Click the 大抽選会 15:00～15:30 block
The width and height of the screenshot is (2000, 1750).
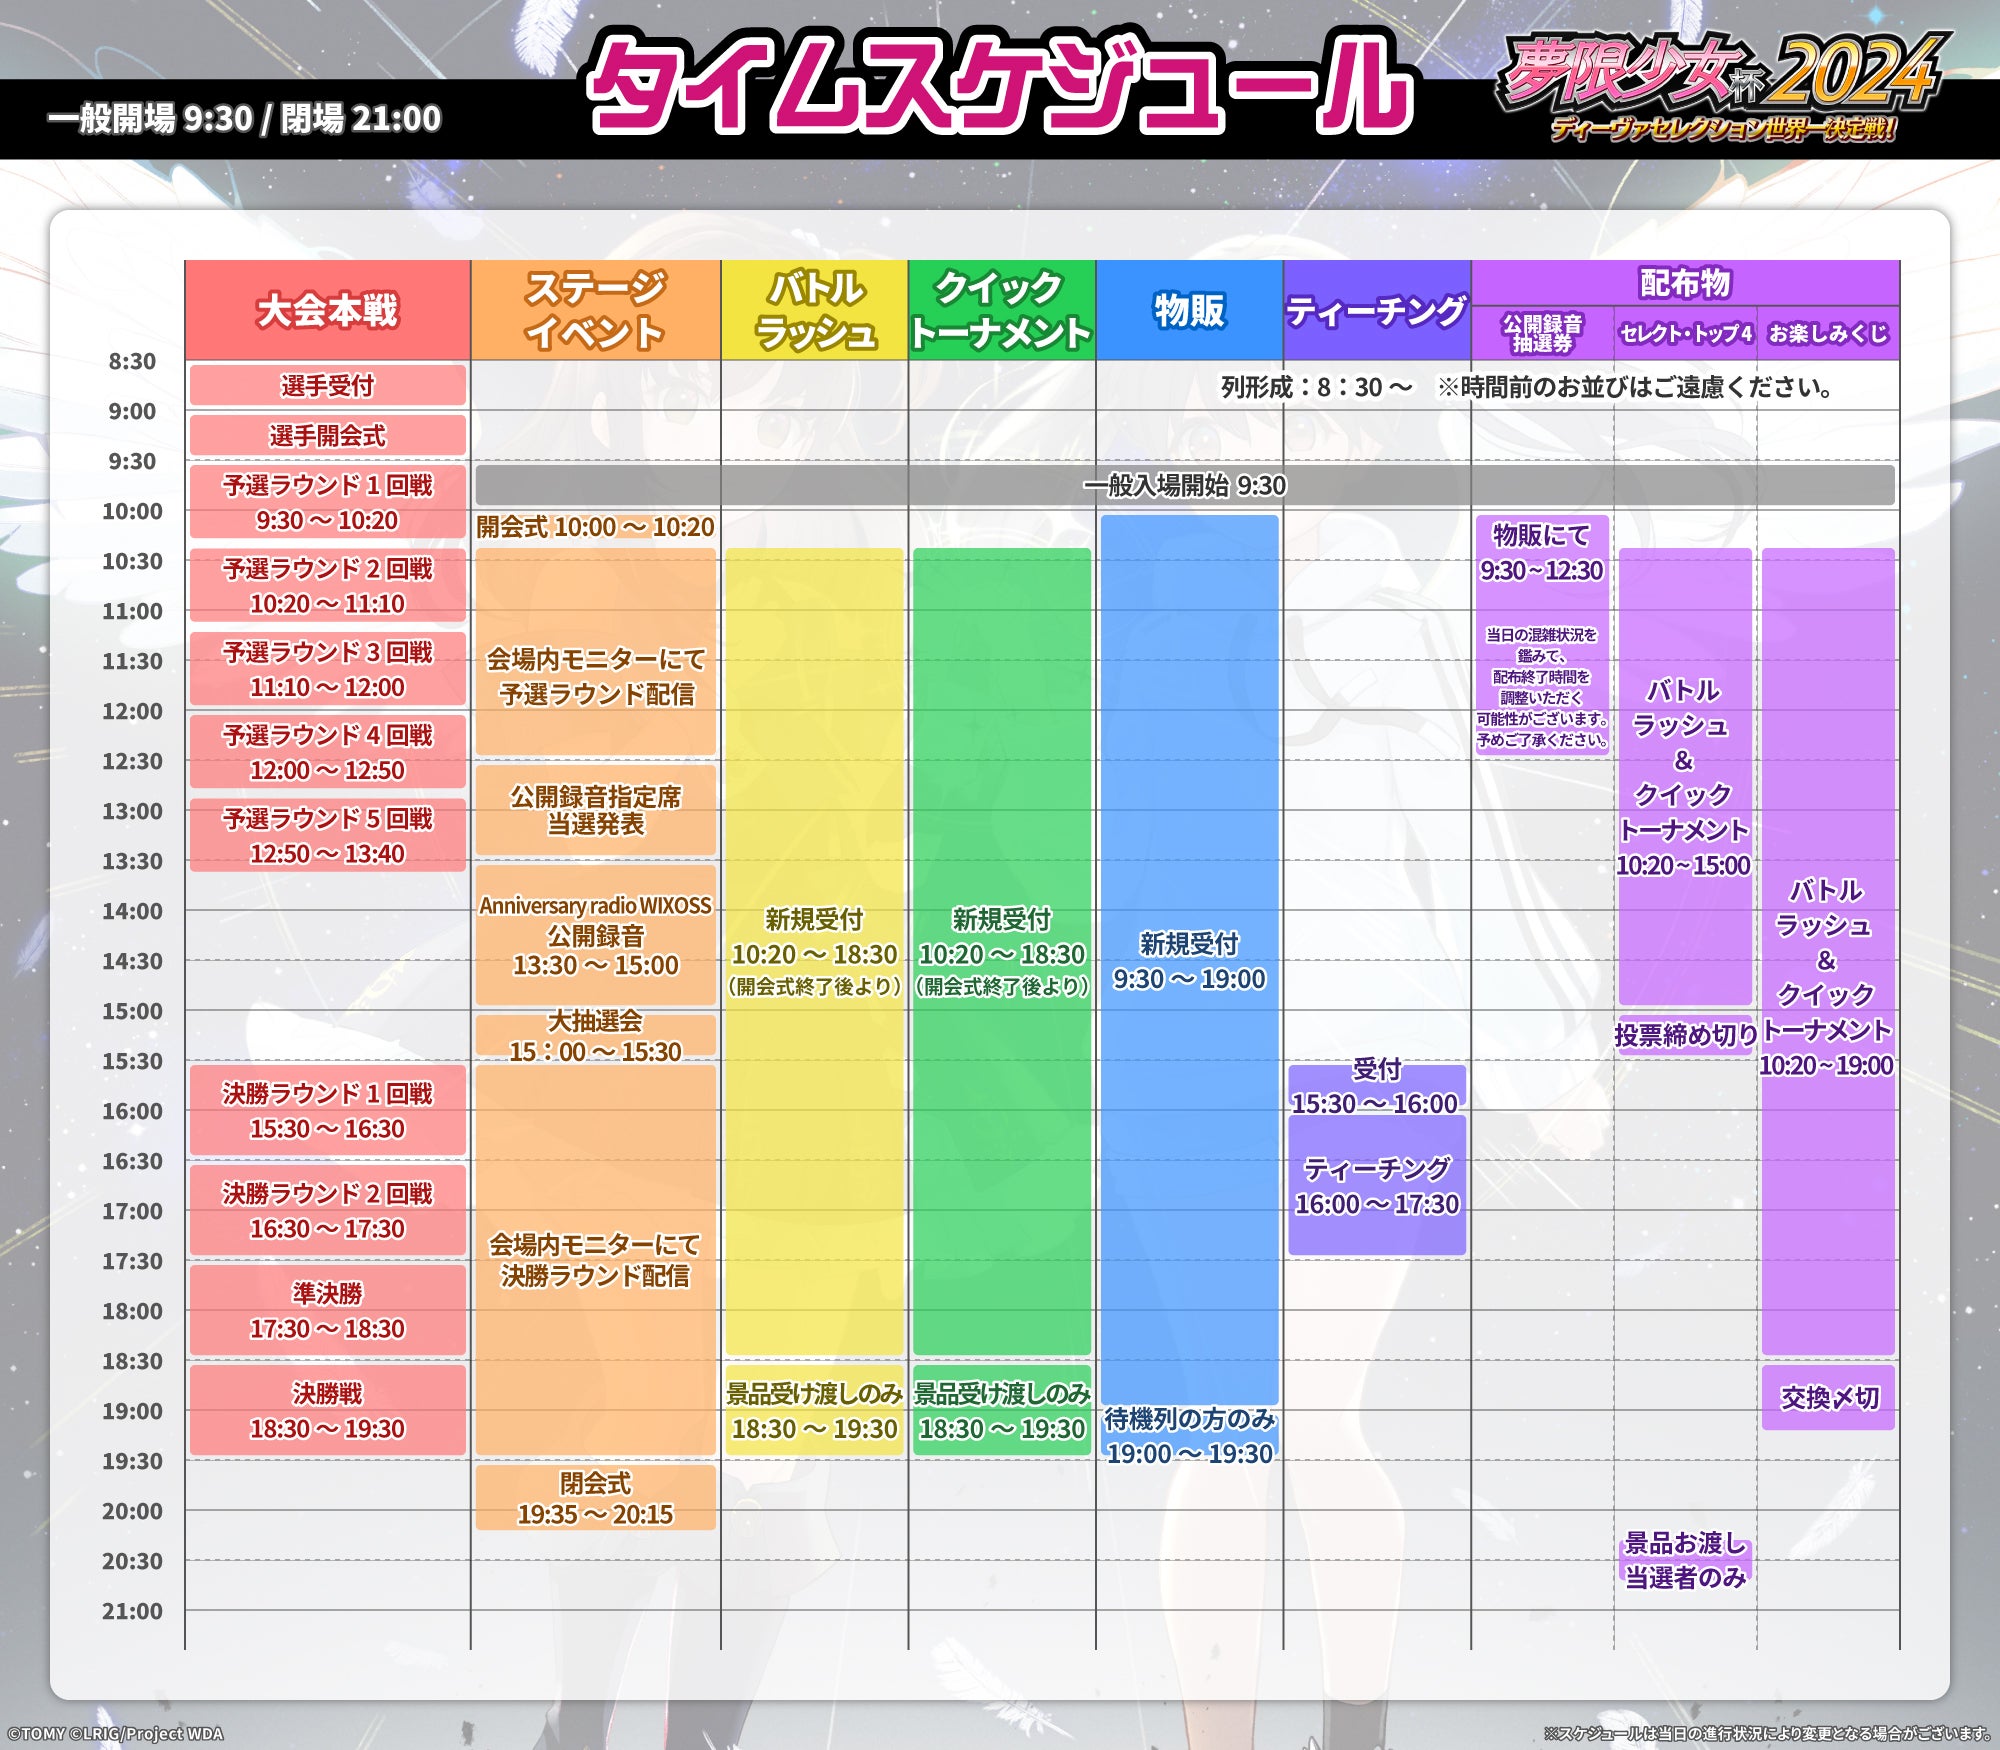coord(595,1036)
